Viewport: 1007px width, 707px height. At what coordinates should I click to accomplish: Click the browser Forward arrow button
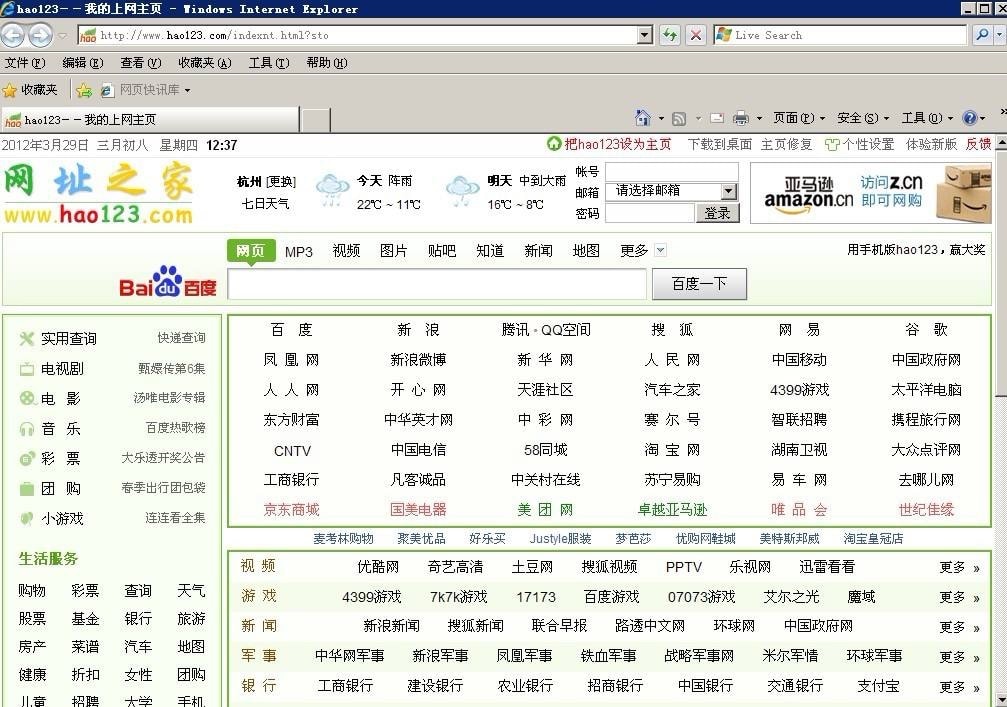click(40, 35)
